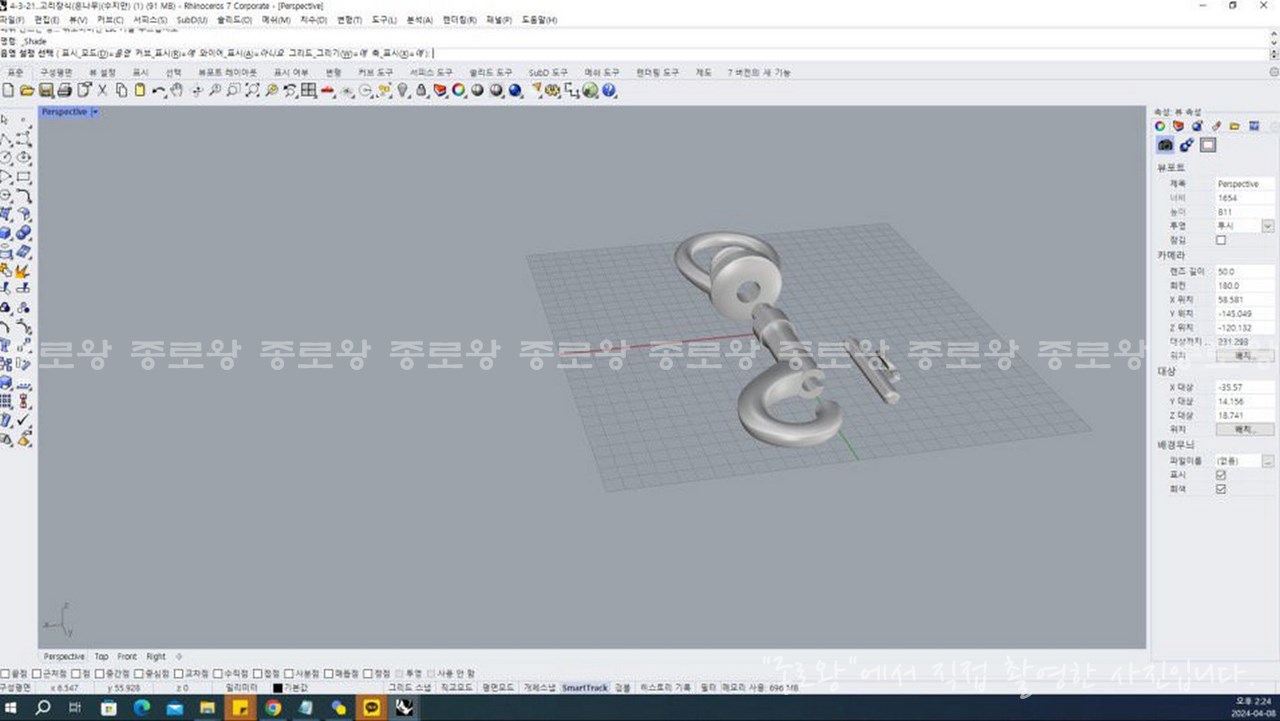Click the camera 위치 배치 button

(1244, 355)
